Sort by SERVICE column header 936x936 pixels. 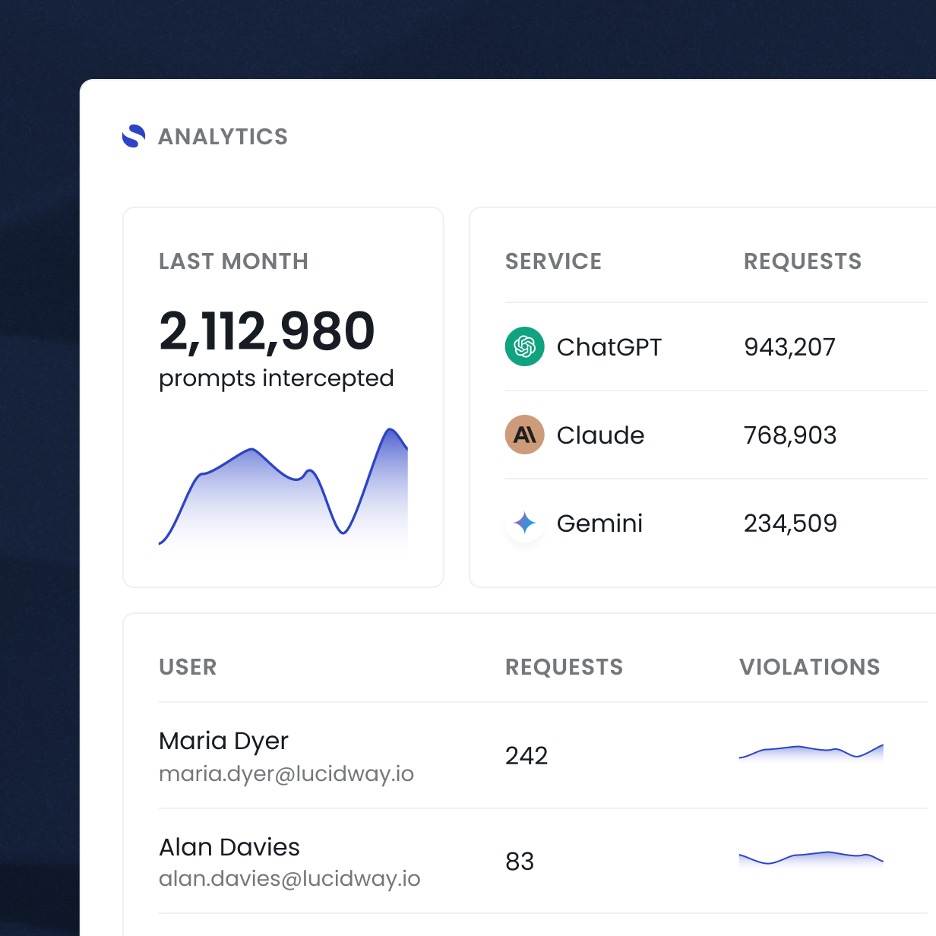[553, 262]
